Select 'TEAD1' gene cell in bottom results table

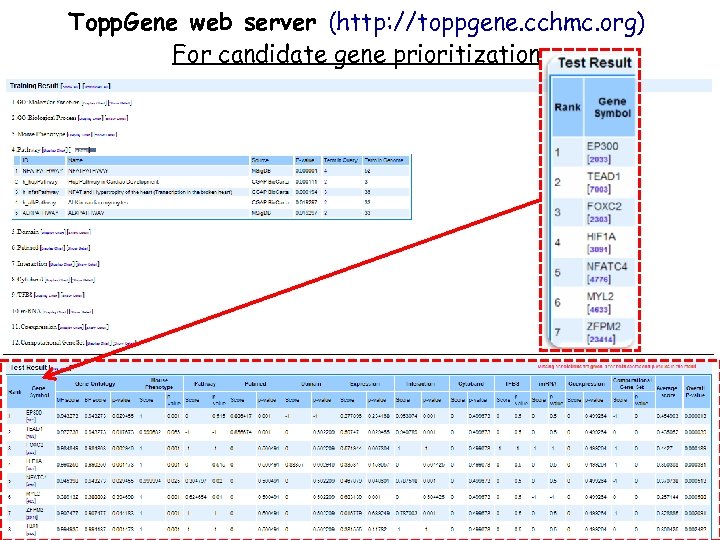(x=34, y=428)
